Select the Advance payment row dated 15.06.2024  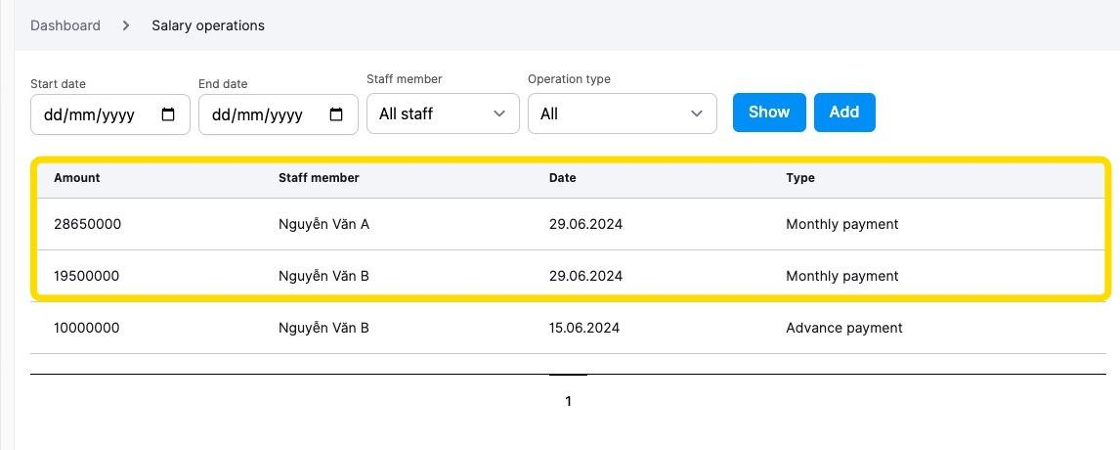coord(568,328)
